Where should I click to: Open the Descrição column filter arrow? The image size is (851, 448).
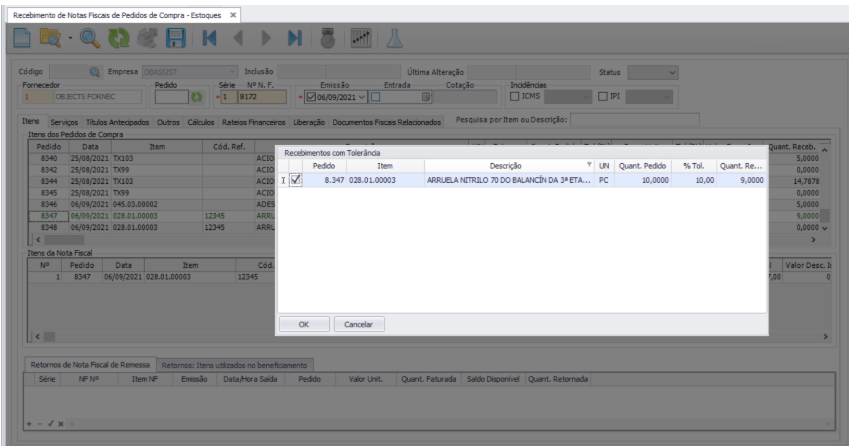590,165
